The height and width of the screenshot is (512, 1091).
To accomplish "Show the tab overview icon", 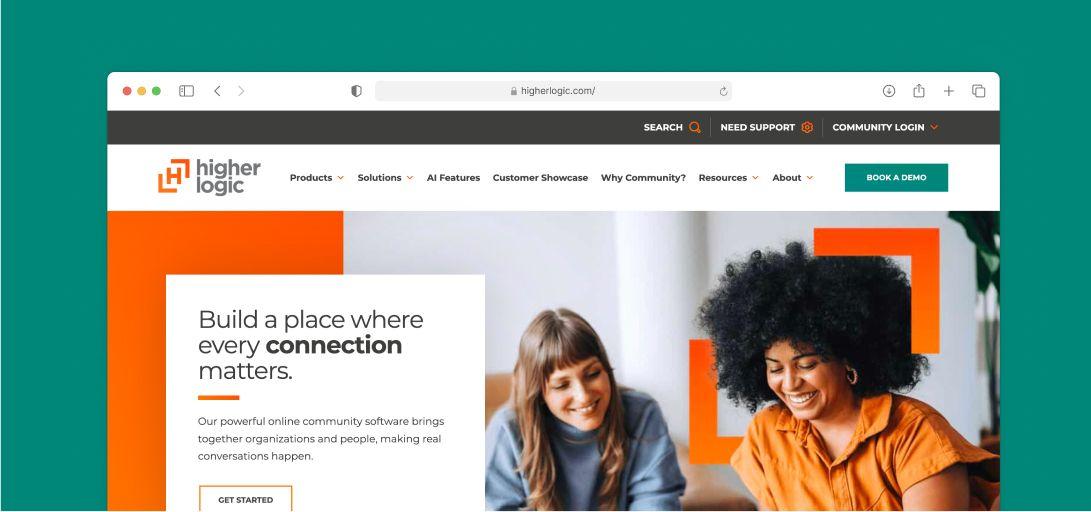I will 978,91.
